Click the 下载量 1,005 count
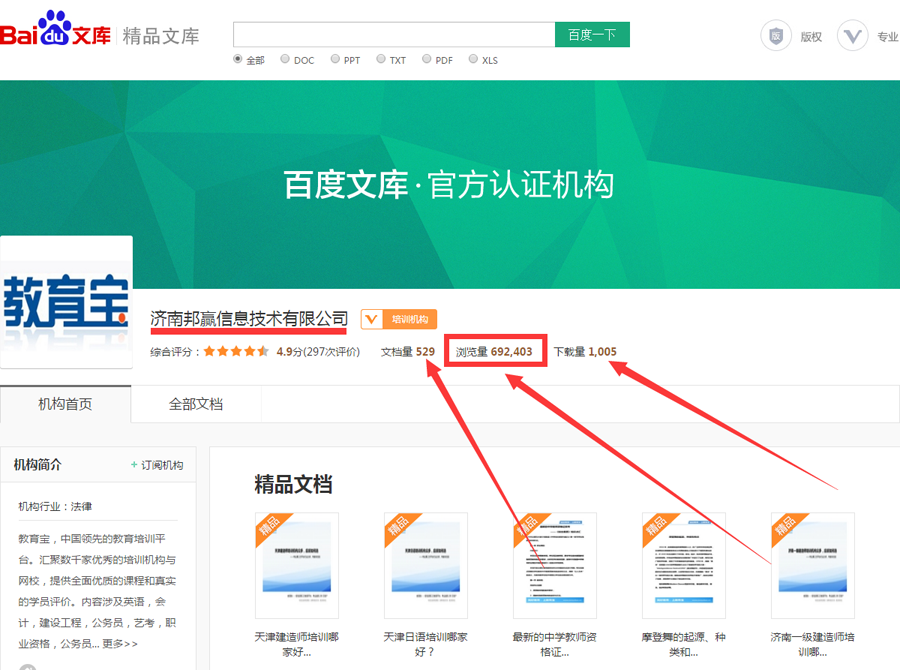The width and height of the screenshot is (900, 670). click(x=585, y=351)
